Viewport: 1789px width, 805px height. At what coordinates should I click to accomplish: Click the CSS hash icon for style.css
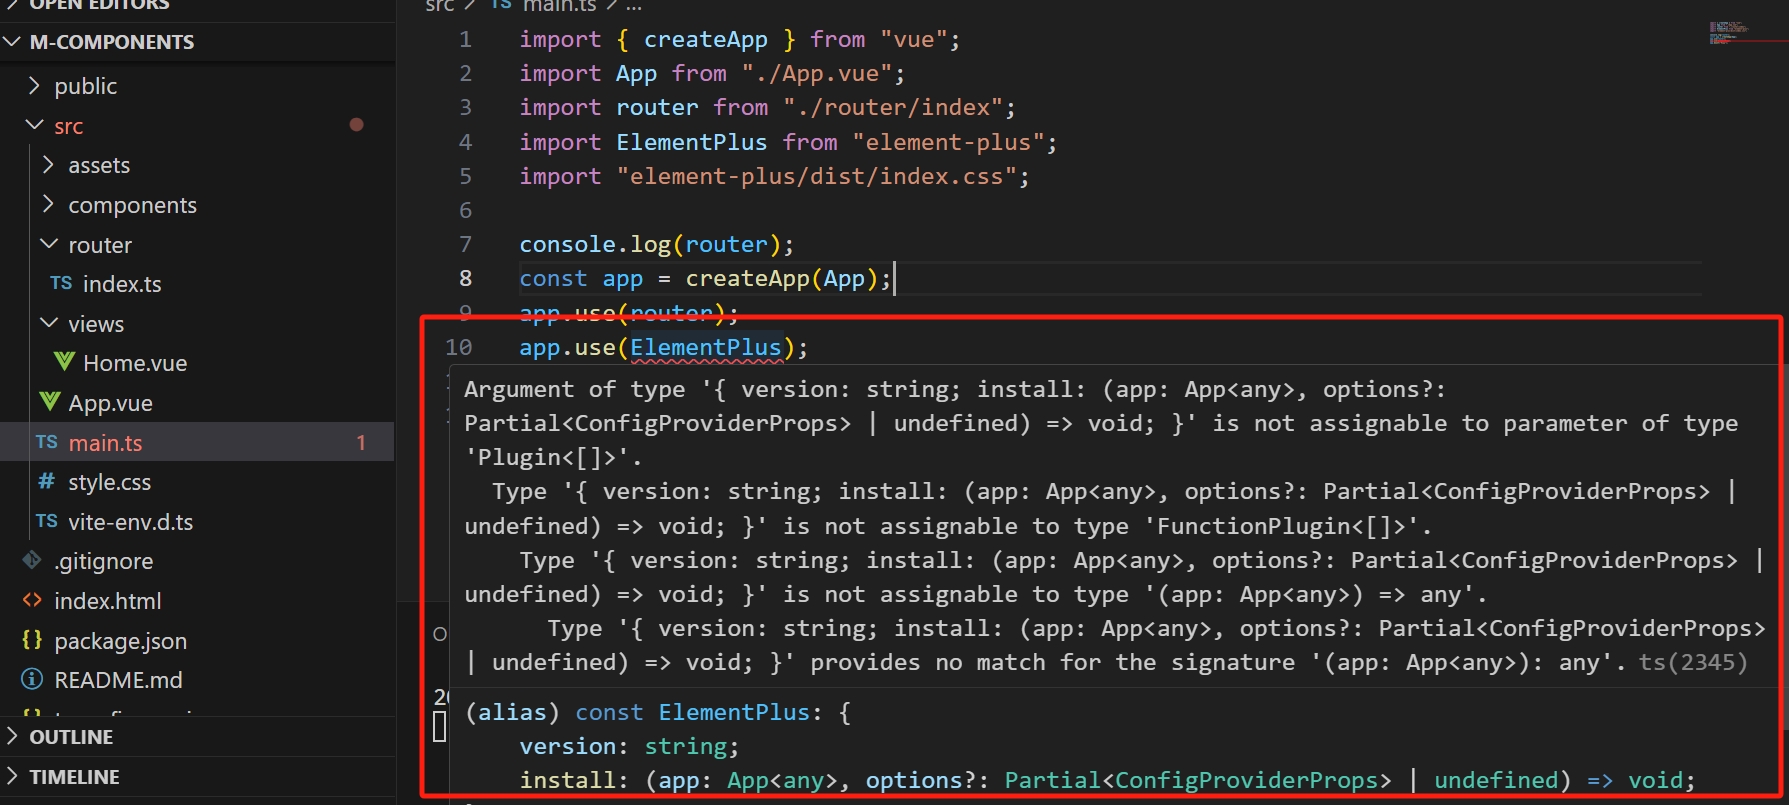(x=46, y=482)
